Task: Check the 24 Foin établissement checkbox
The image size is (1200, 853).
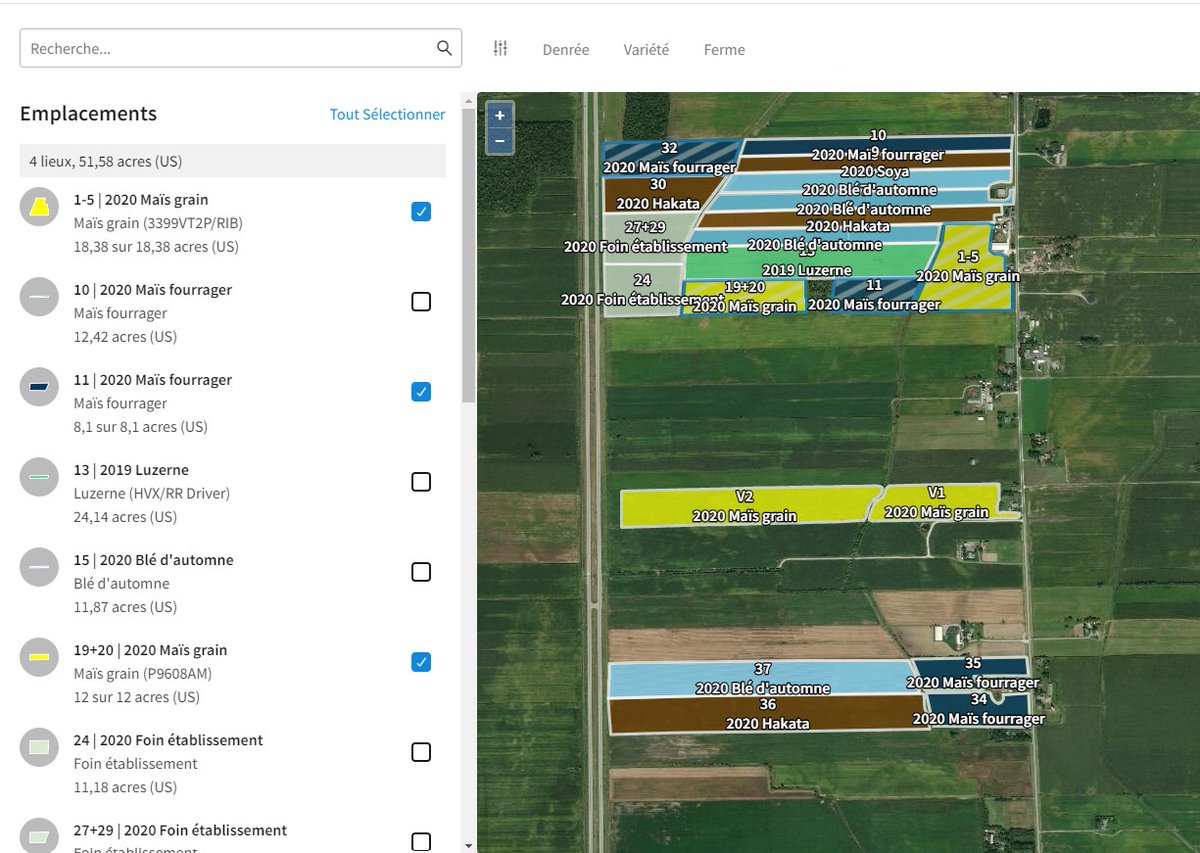Action: 421,751
